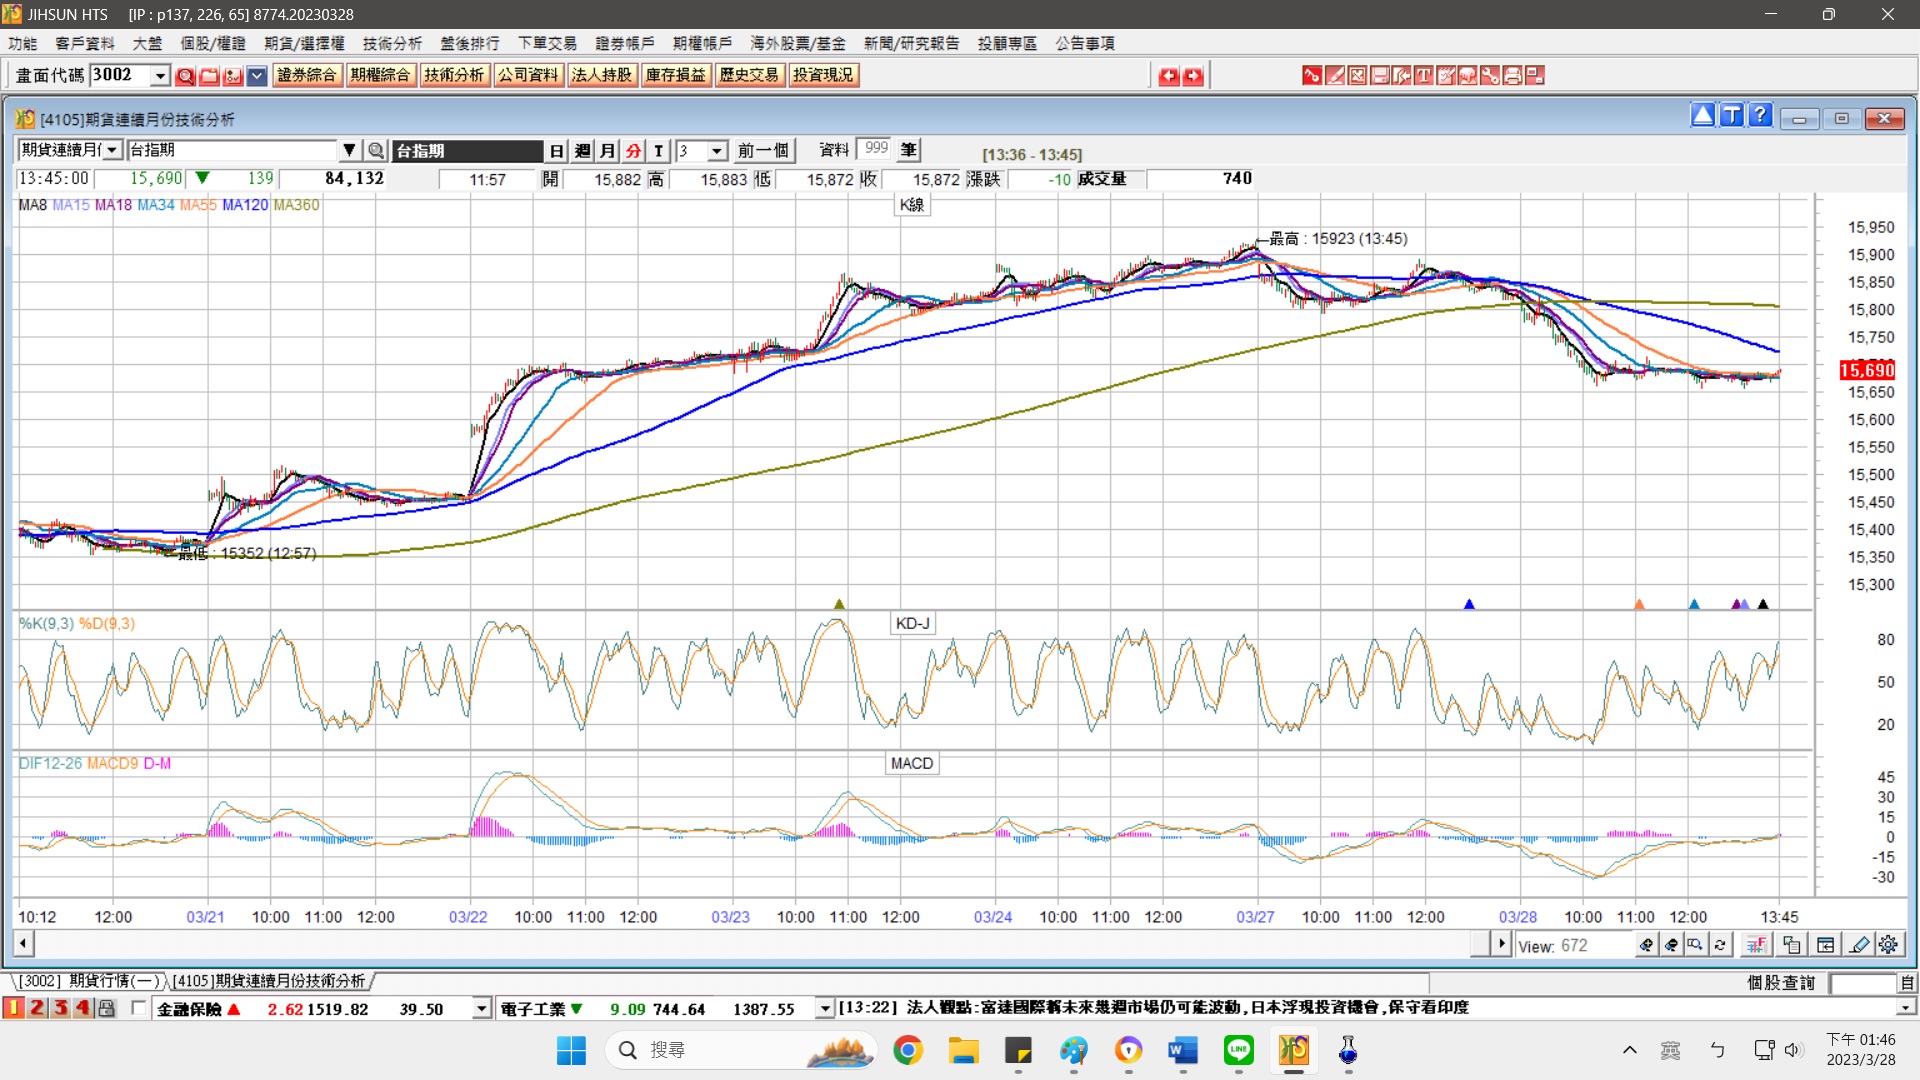Click the 前一個 button

point(763,151)
